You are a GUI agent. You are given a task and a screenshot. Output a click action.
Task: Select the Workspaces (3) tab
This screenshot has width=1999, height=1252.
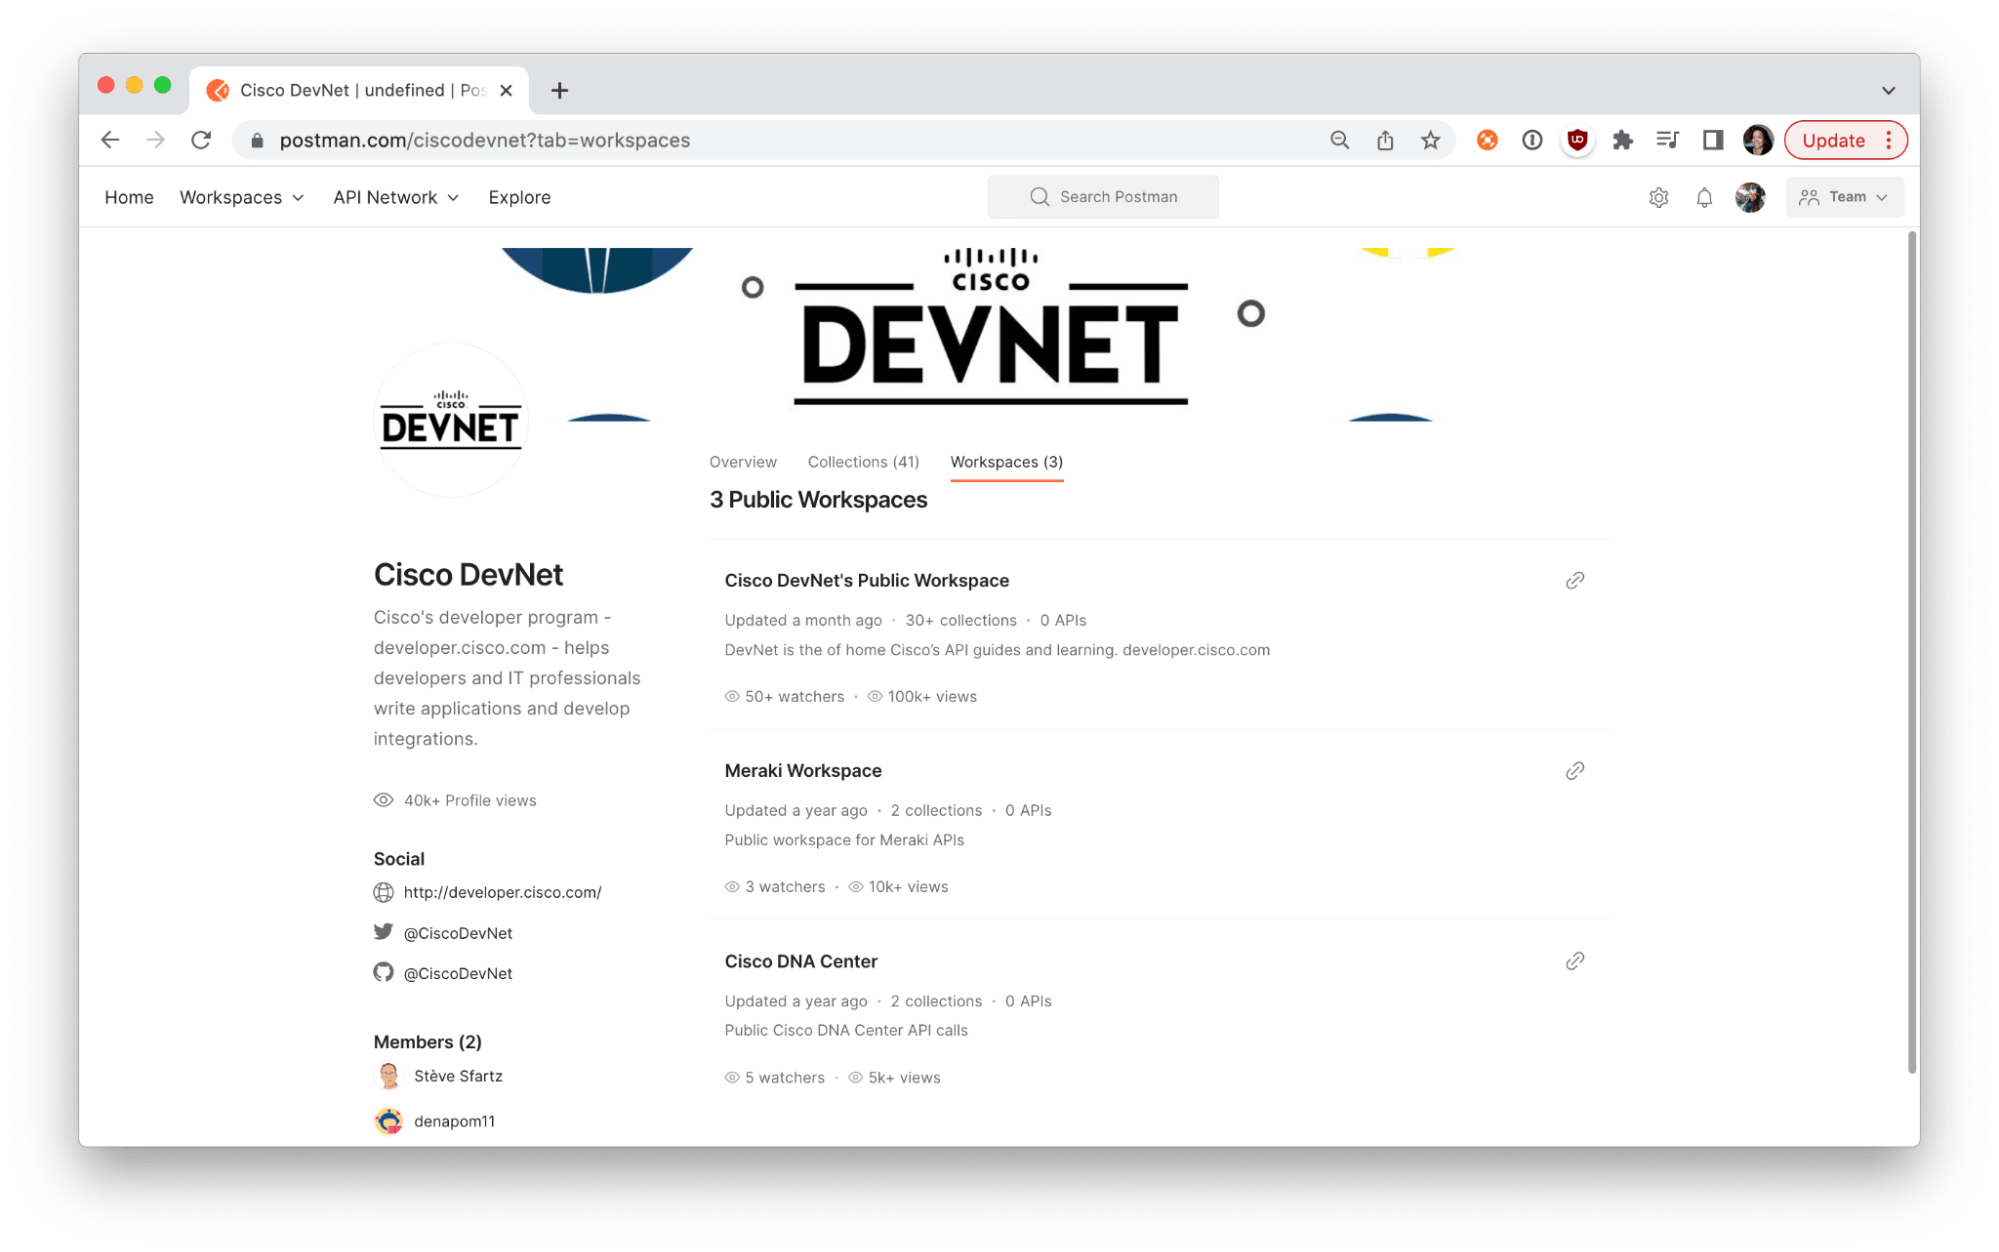coord(1006,462)
